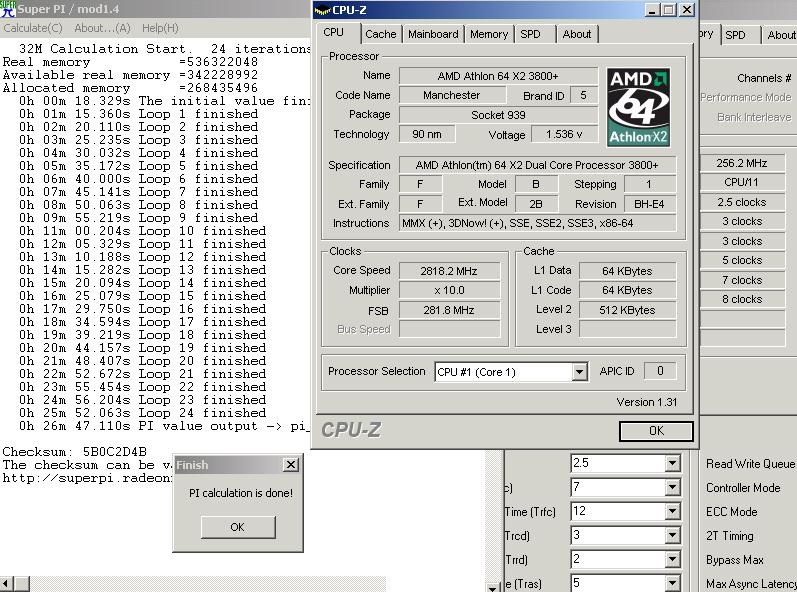Close the CPU-Z window

tap(686, 10)
